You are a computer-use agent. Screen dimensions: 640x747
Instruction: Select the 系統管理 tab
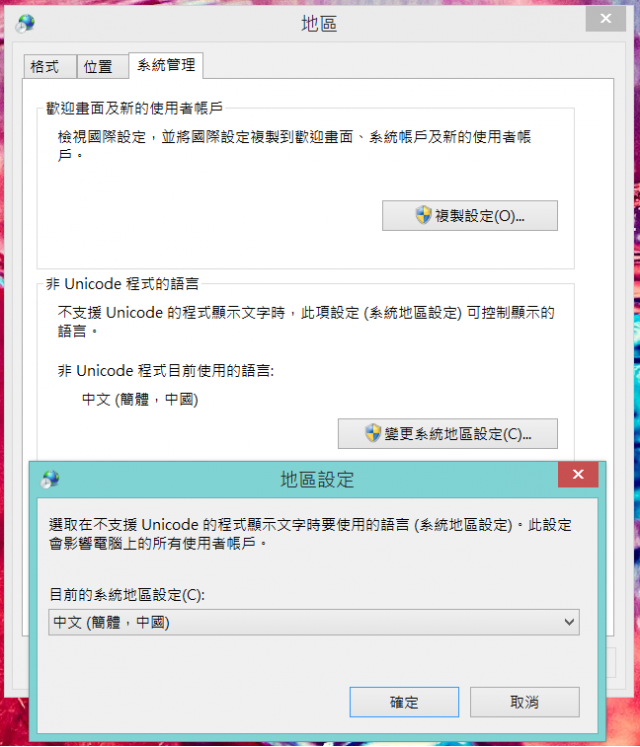pos(166,65)
